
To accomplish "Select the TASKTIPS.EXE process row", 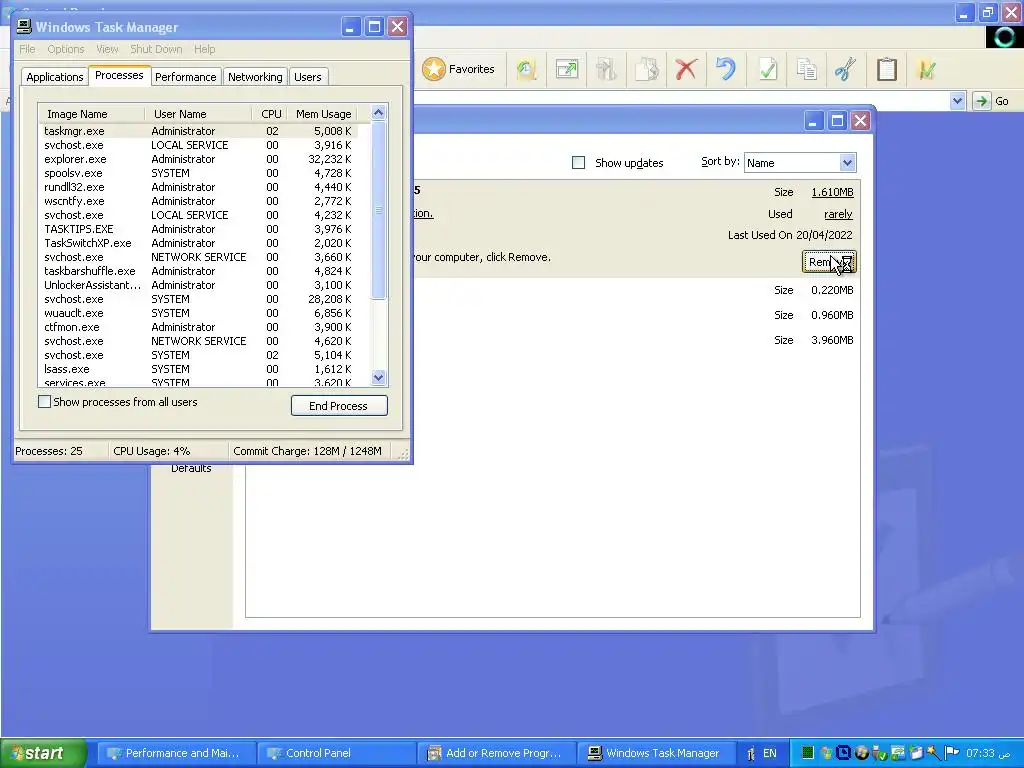I will click(x=199, y=229).
